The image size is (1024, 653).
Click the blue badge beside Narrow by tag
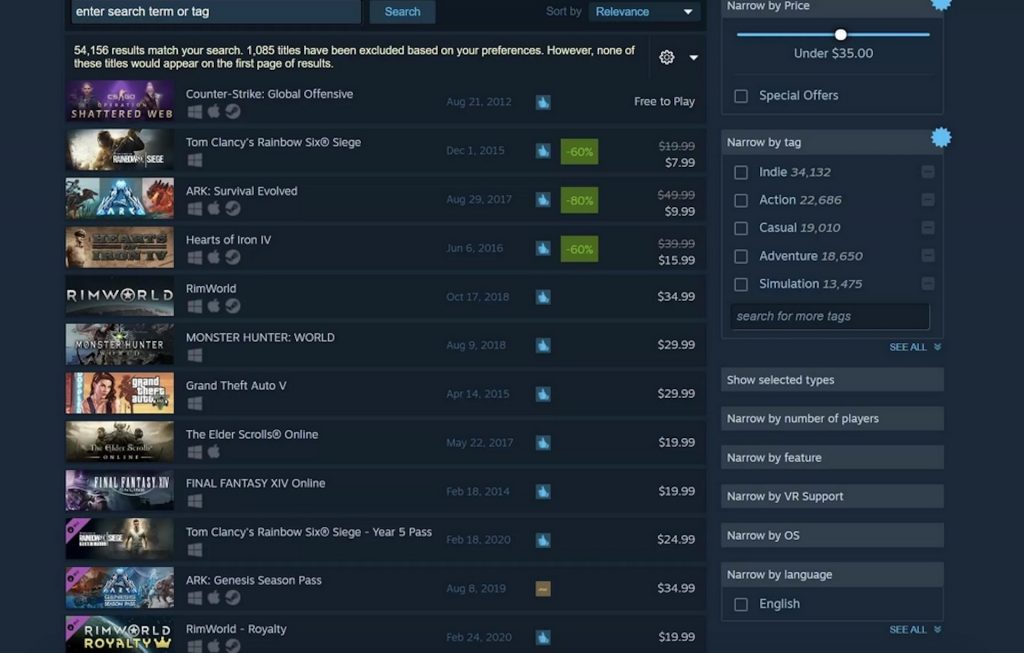click(x=940, y=137)
